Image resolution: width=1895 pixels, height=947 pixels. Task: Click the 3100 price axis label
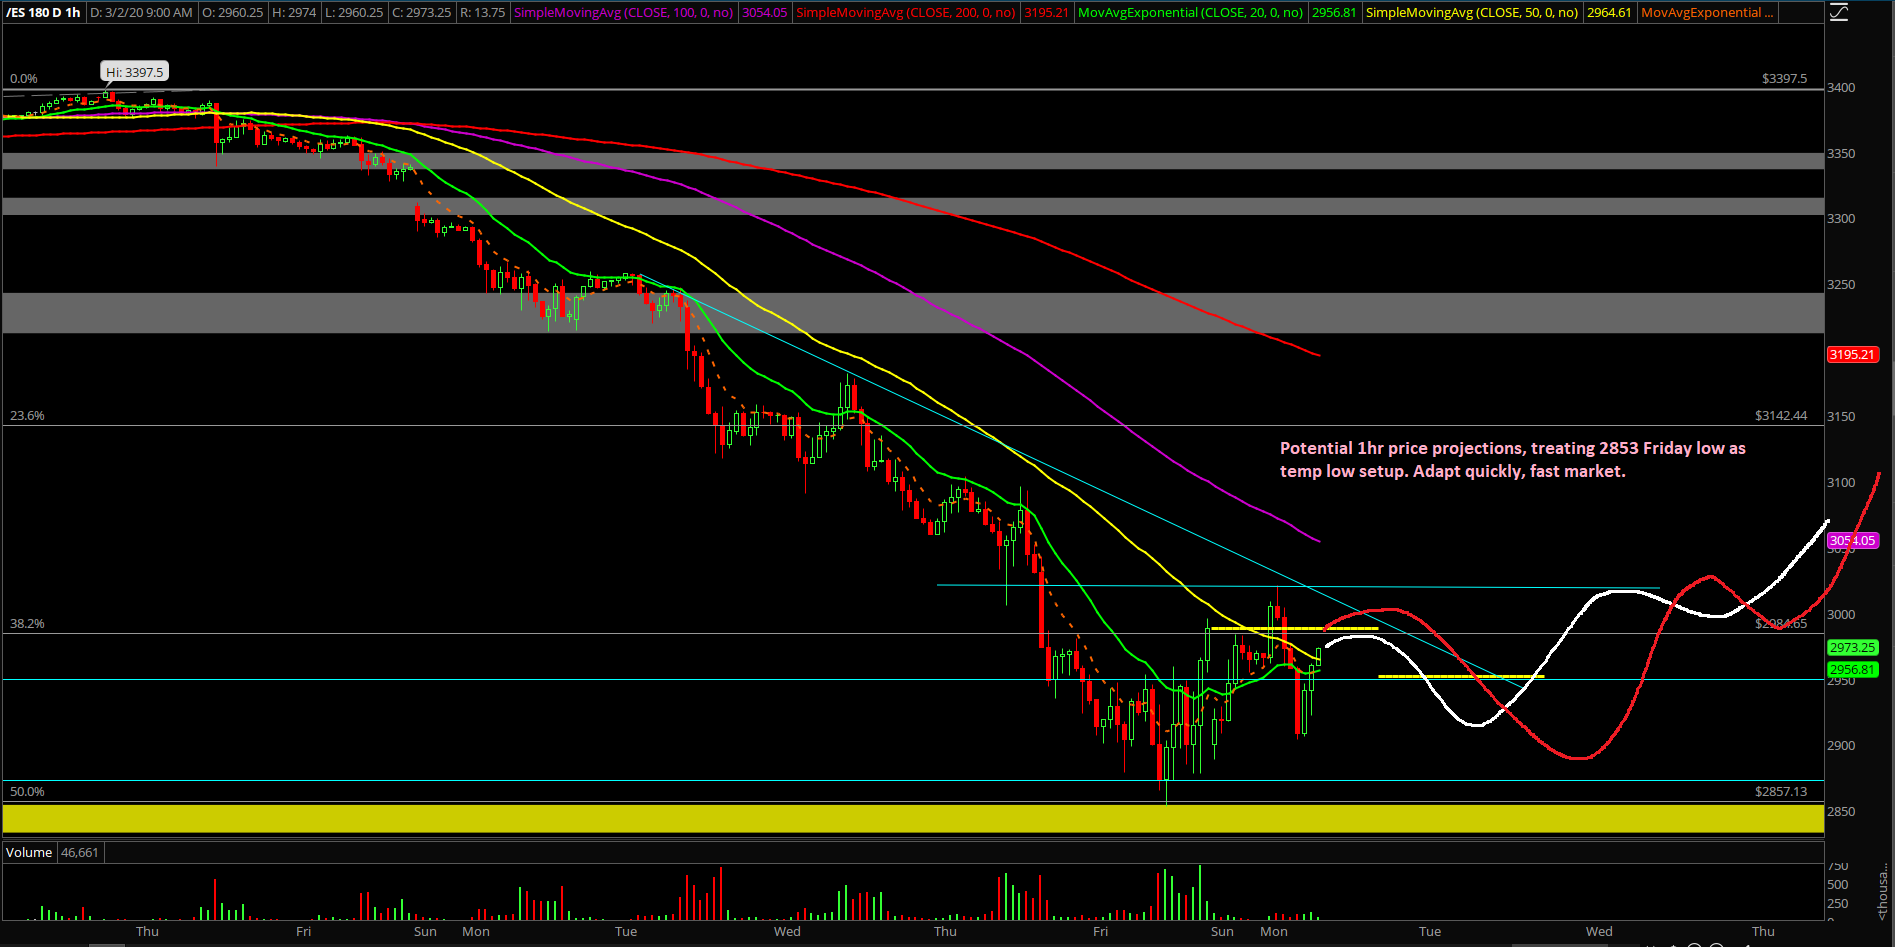tap(1841, 483)
